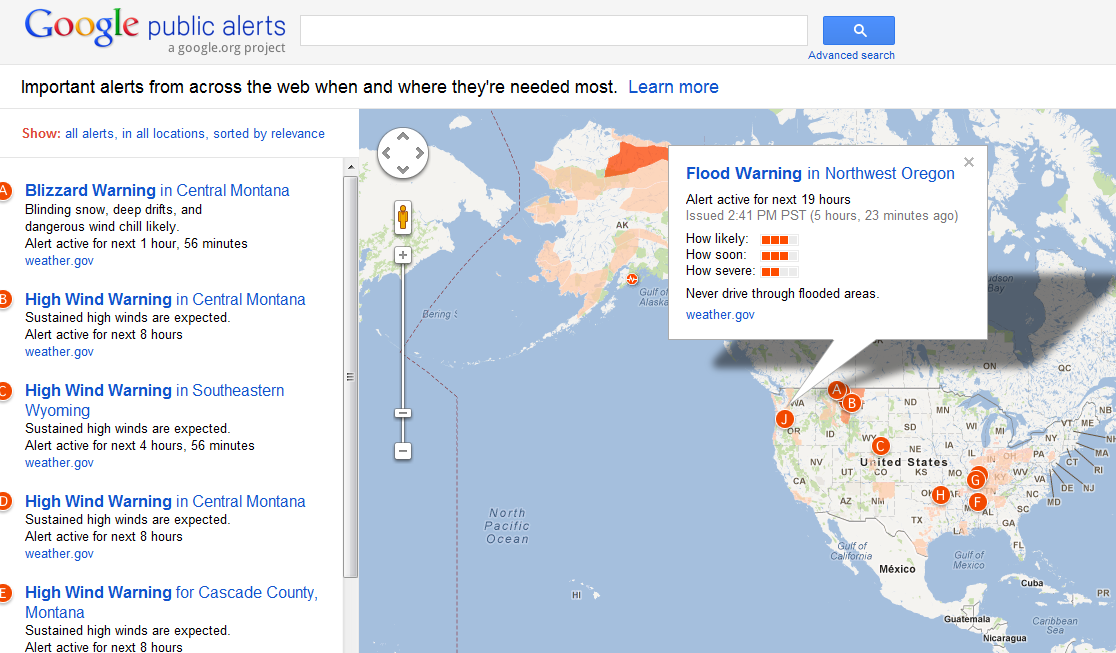Click the alerts list scrollbar

coord(350,376)
